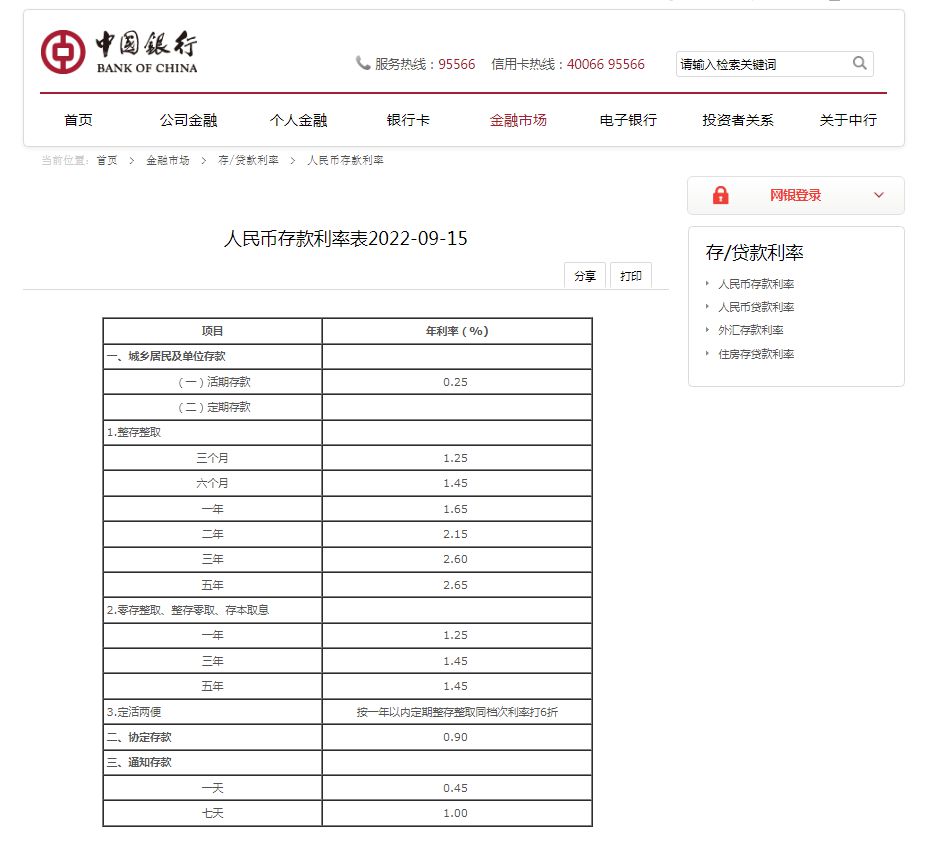Click the arrow icon before 人民币贷款利率

708,307
